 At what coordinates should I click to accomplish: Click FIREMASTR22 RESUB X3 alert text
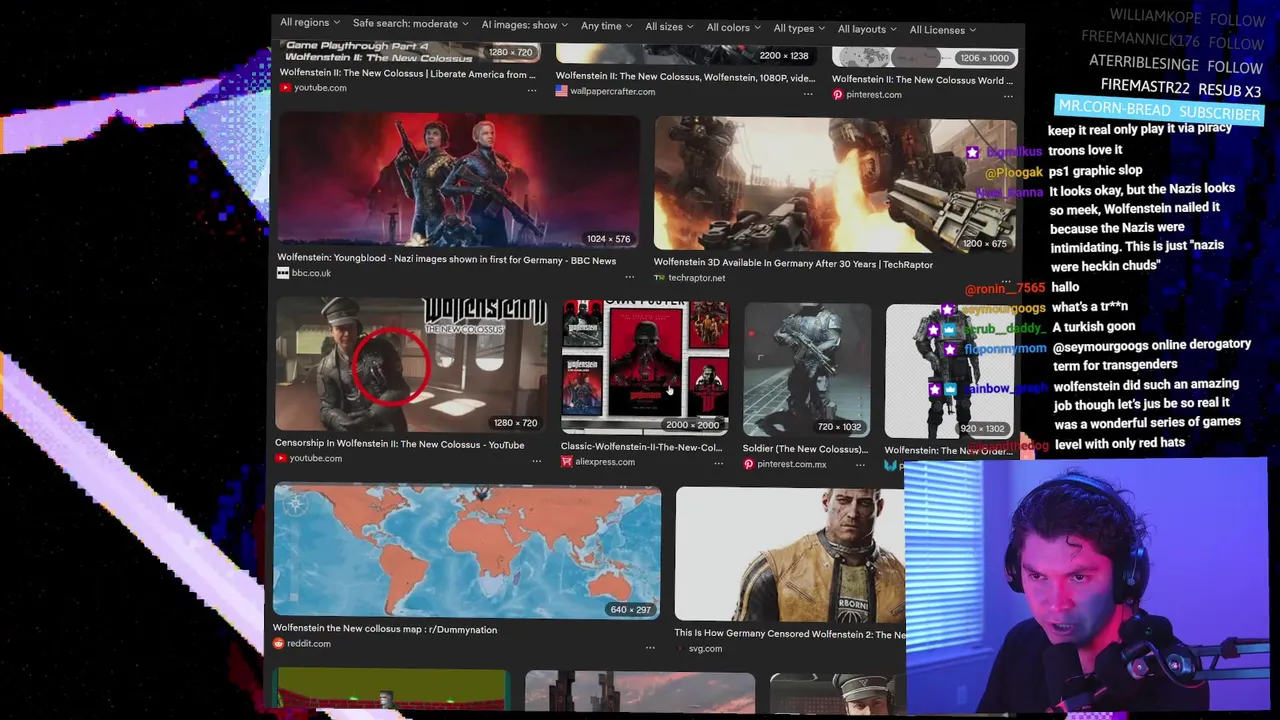coord(1181,87)
